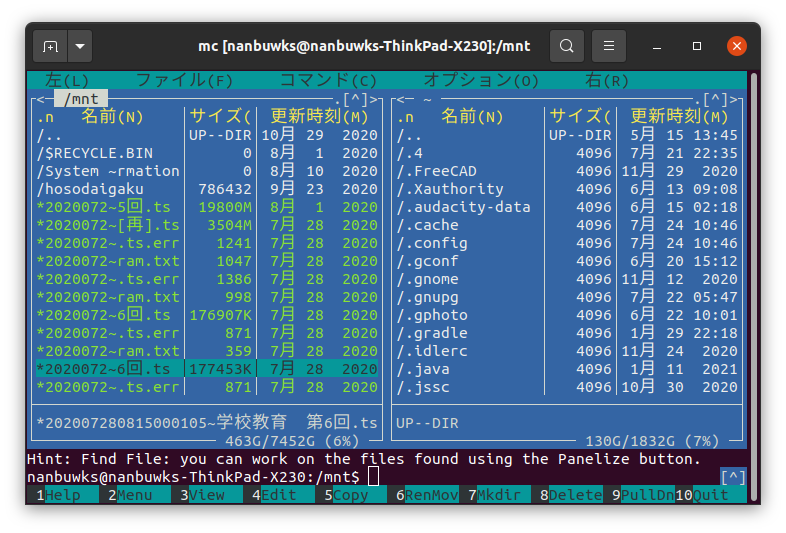Click the .n sort indicator in left panel
Screen dimensions: 786x533
coord(45,117)
